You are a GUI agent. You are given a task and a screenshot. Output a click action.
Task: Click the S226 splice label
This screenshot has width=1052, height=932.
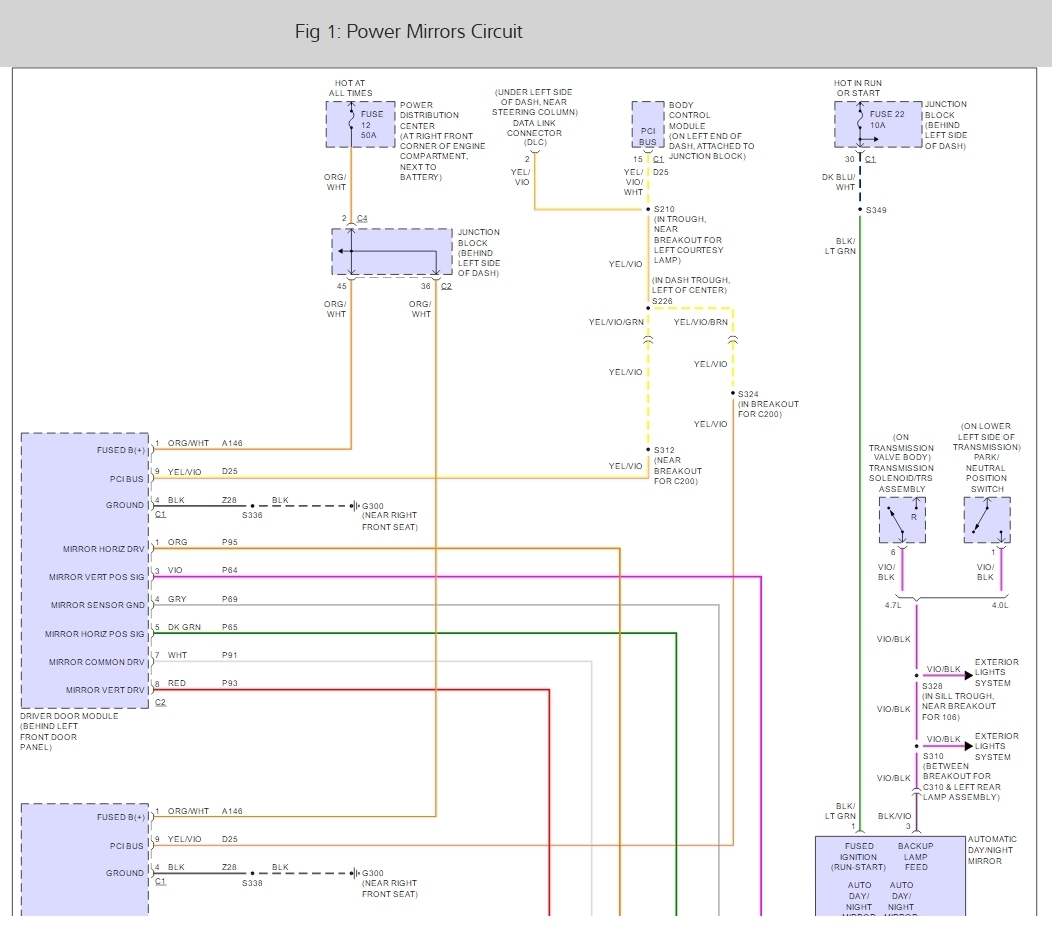coord(662,301)
